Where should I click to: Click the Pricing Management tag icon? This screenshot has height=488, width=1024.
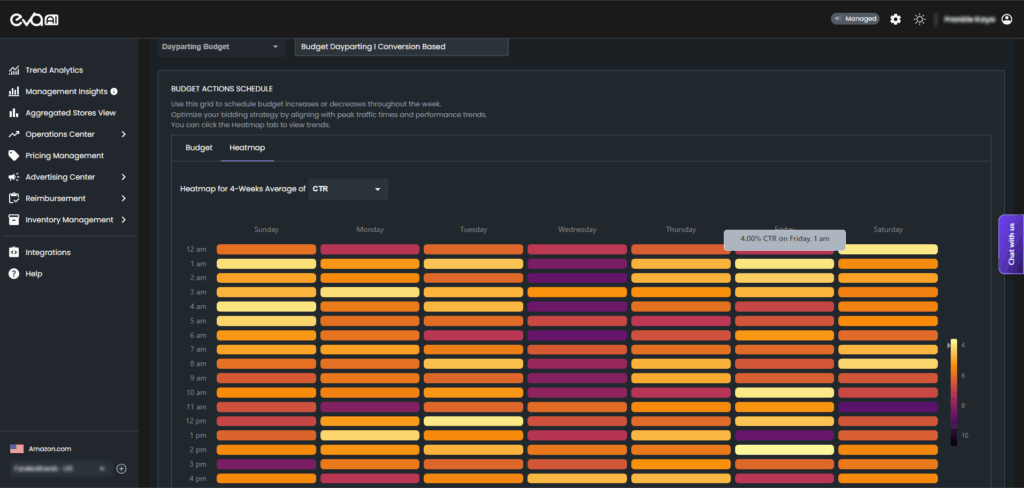coord(14,156)
